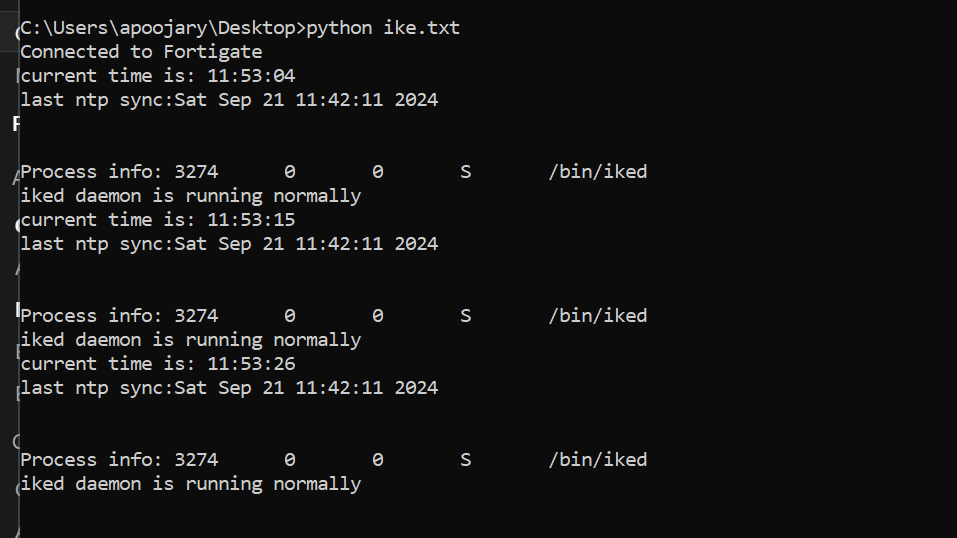Click the "Connected to Fortigate" line

point(141,52)
